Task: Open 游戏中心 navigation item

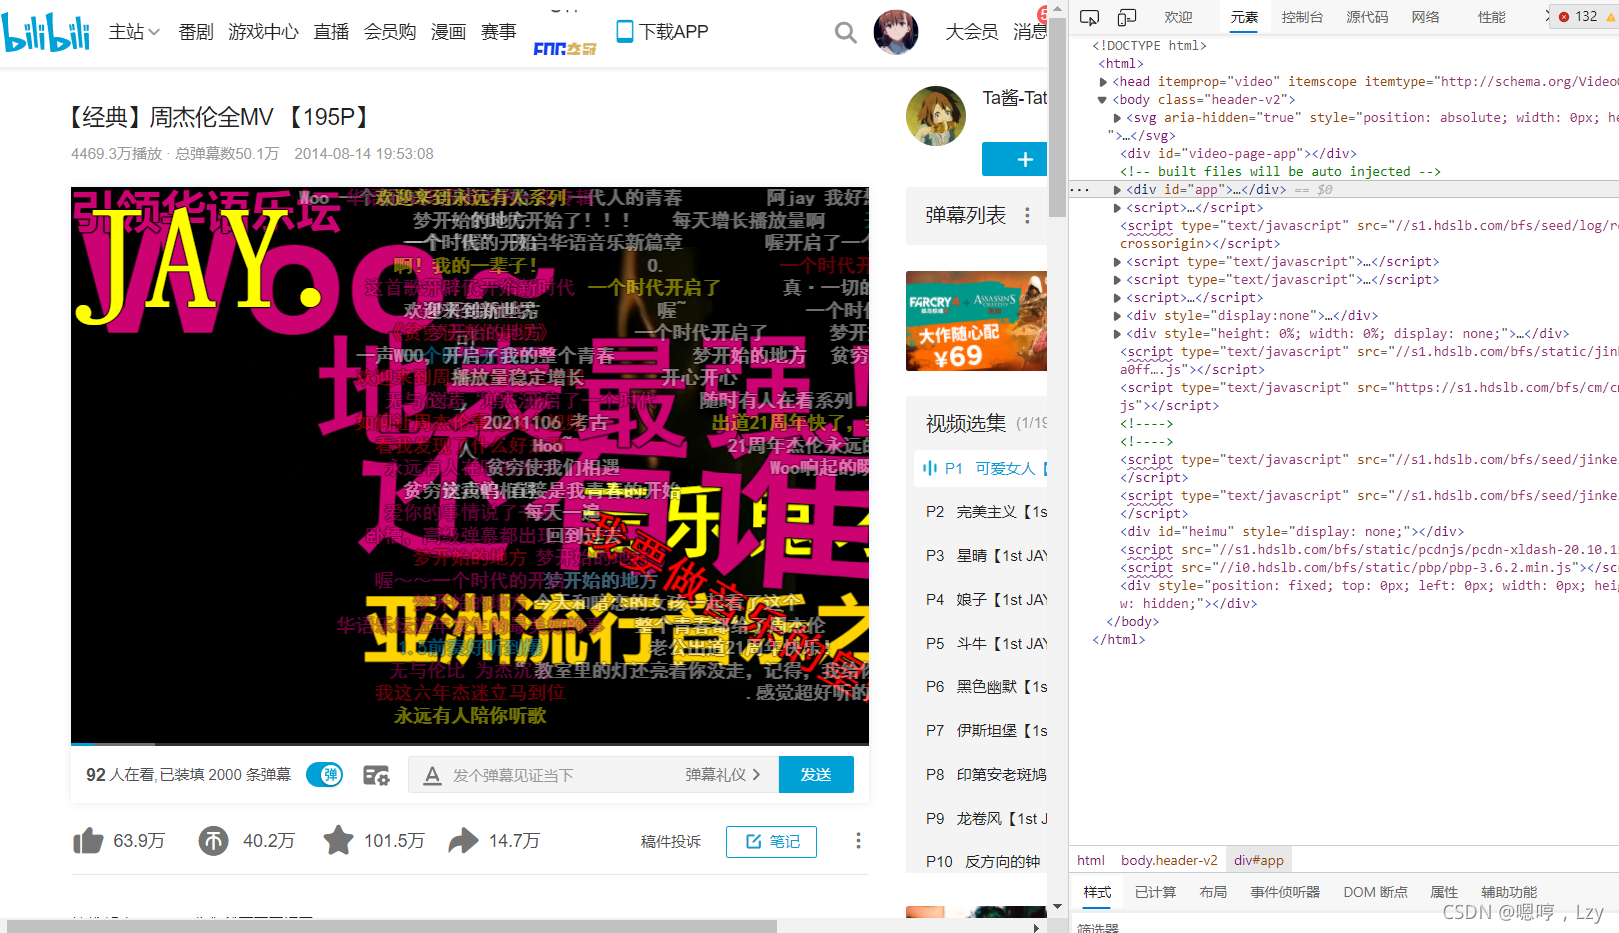Action: [263, 32]
